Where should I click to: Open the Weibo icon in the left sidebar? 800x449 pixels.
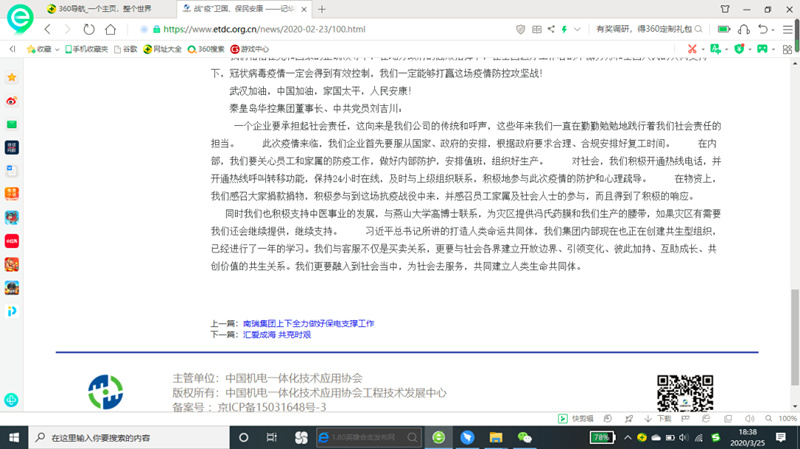(12, 101)
